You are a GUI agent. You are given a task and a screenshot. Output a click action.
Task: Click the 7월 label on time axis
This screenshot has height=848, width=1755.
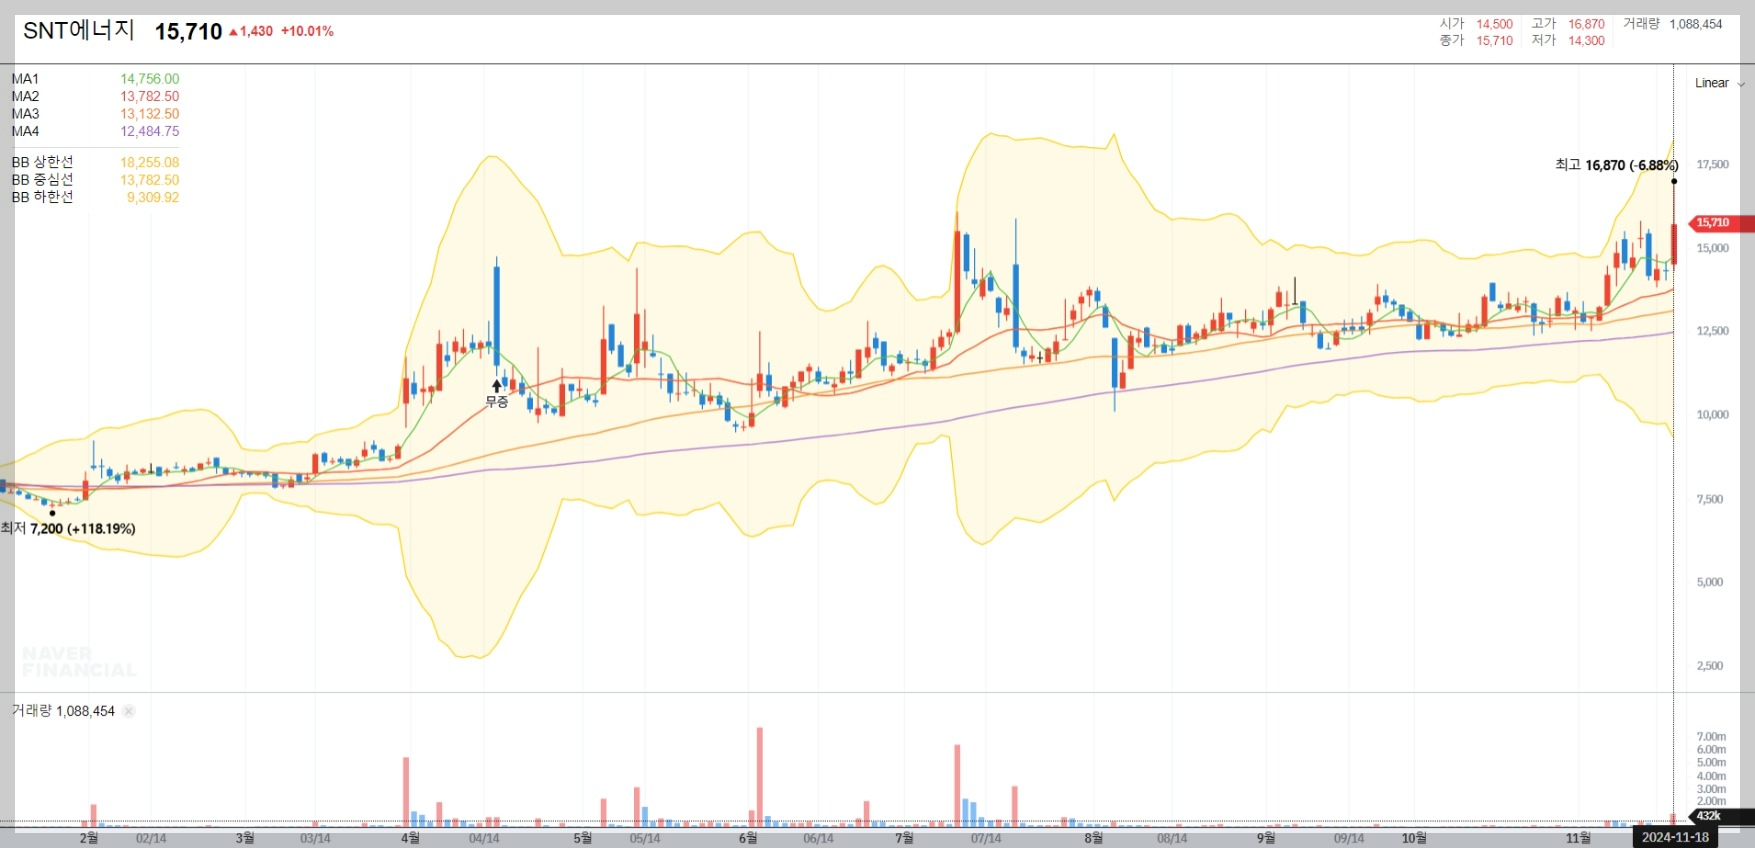[904, 838]
